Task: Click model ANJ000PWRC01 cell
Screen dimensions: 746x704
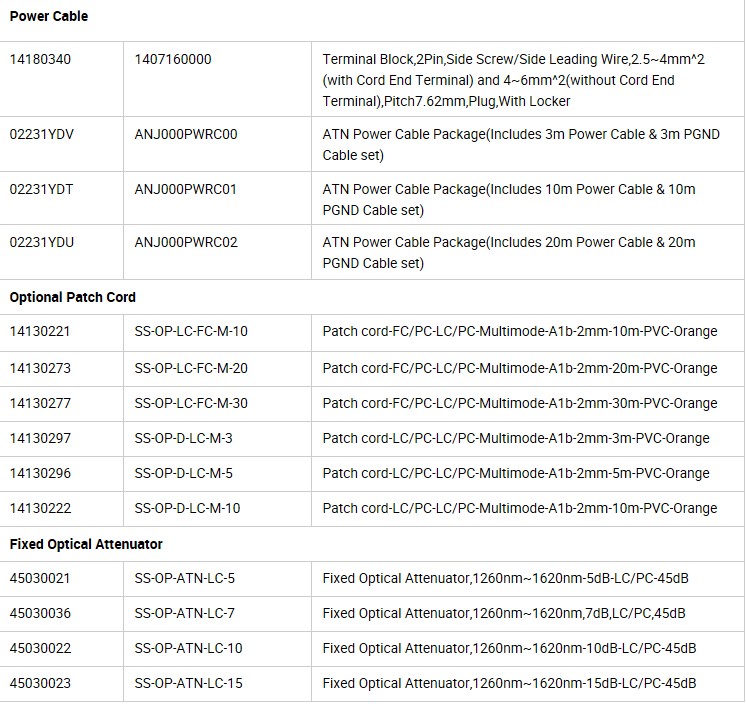Action: (x=186, y=189)
